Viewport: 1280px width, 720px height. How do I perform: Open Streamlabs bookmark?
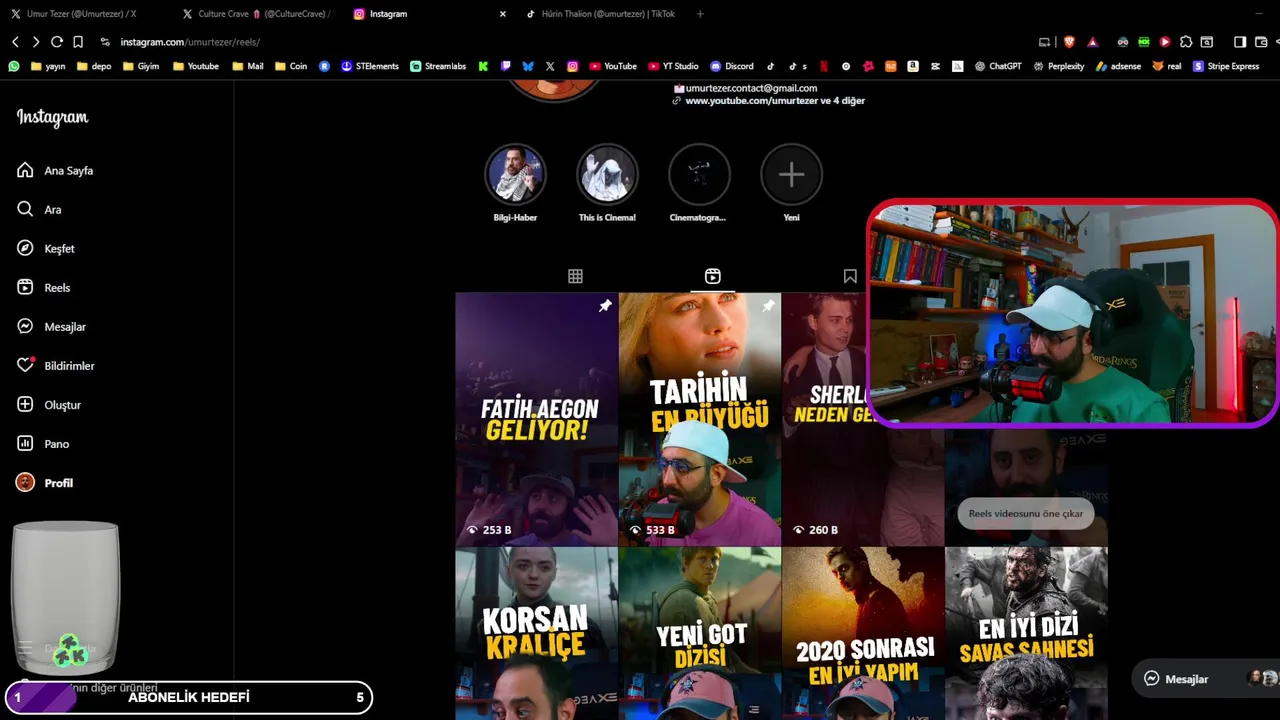(x=438, y=66)
